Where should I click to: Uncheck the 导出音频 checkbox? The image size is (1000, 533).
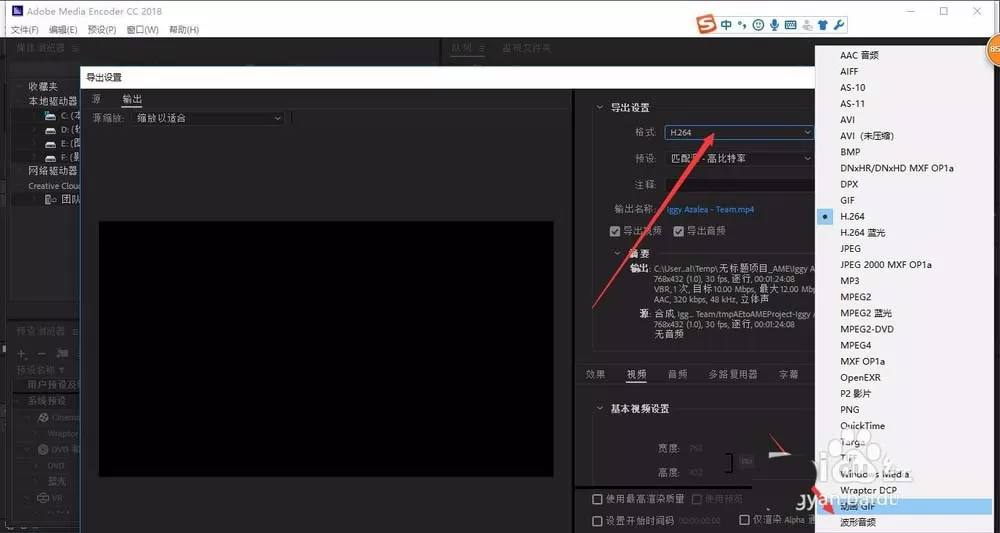tap(679, 231)
